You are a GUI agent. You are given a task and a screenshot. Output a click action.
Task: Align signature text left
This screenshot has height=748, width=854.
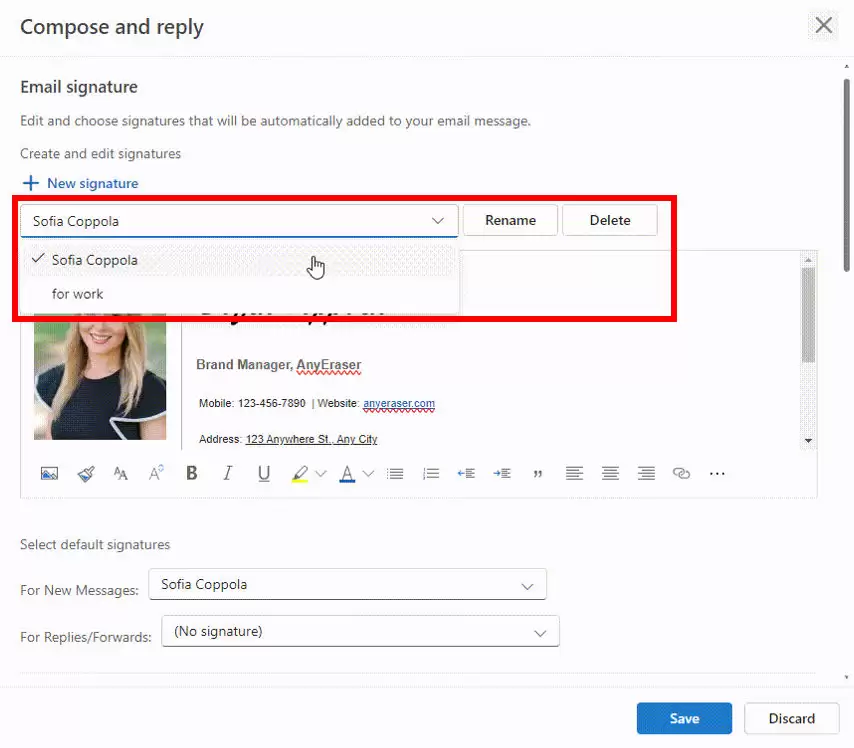[x=574, y=473]
